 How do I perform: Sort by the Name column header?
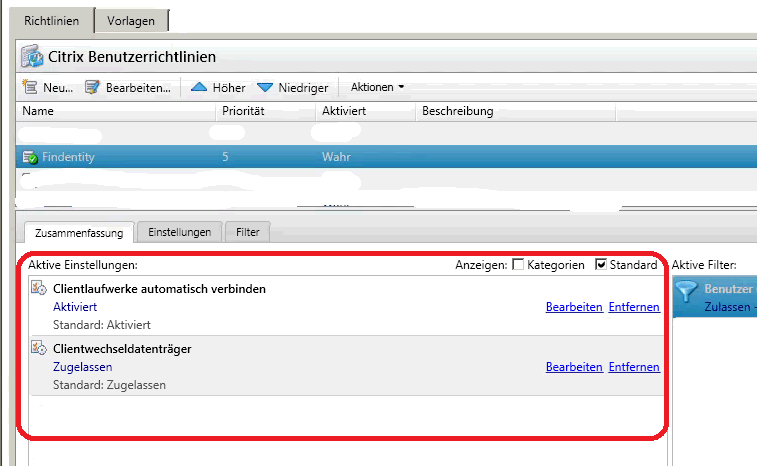tap(116, 111)
